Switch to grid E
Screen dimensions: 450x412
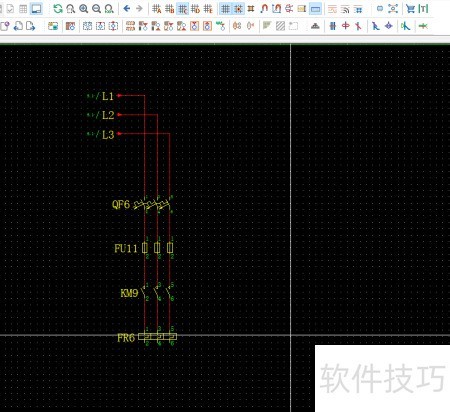click(x=208, y=9)
